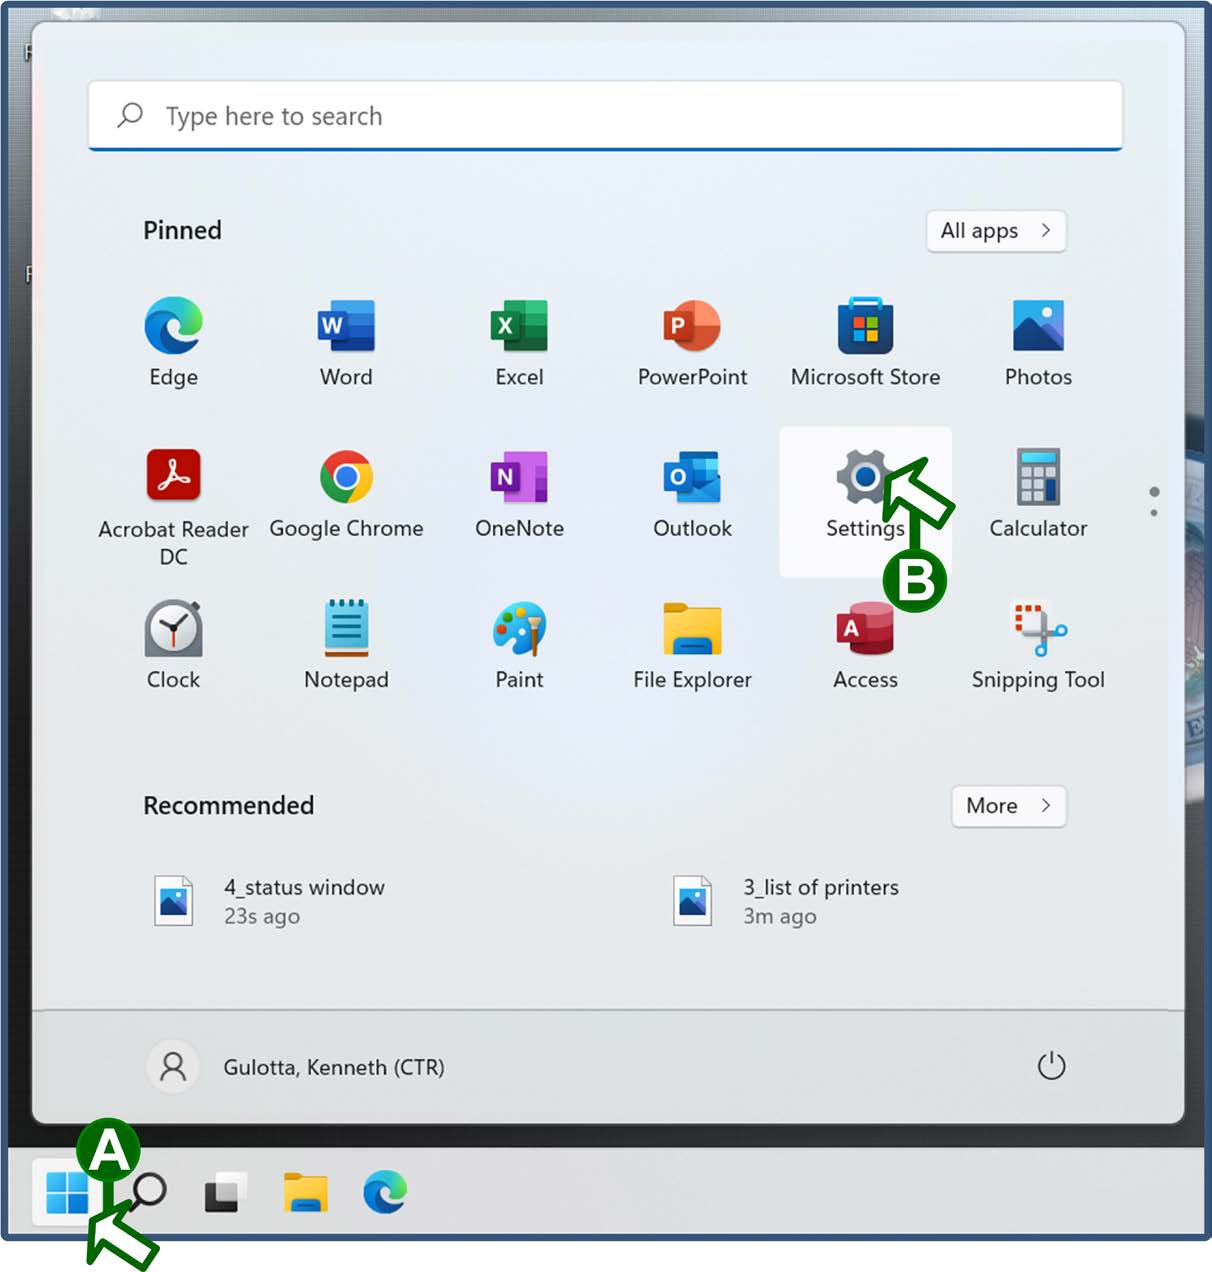Click the Type here to search box
Screen dimensions: 1212x1272
(605, 116)
